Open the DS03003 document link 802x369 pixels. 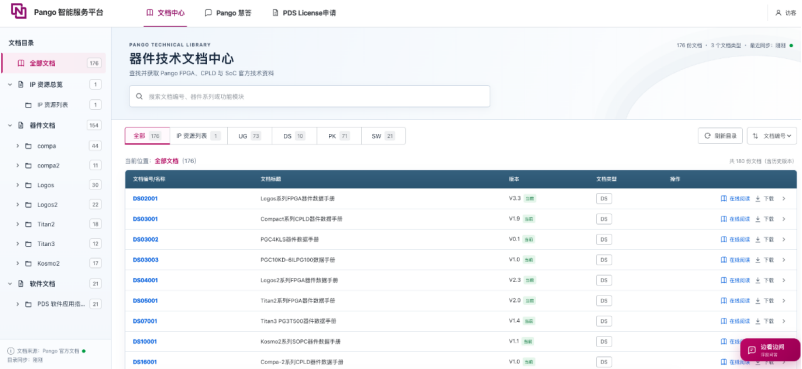[x=145, y=260]
